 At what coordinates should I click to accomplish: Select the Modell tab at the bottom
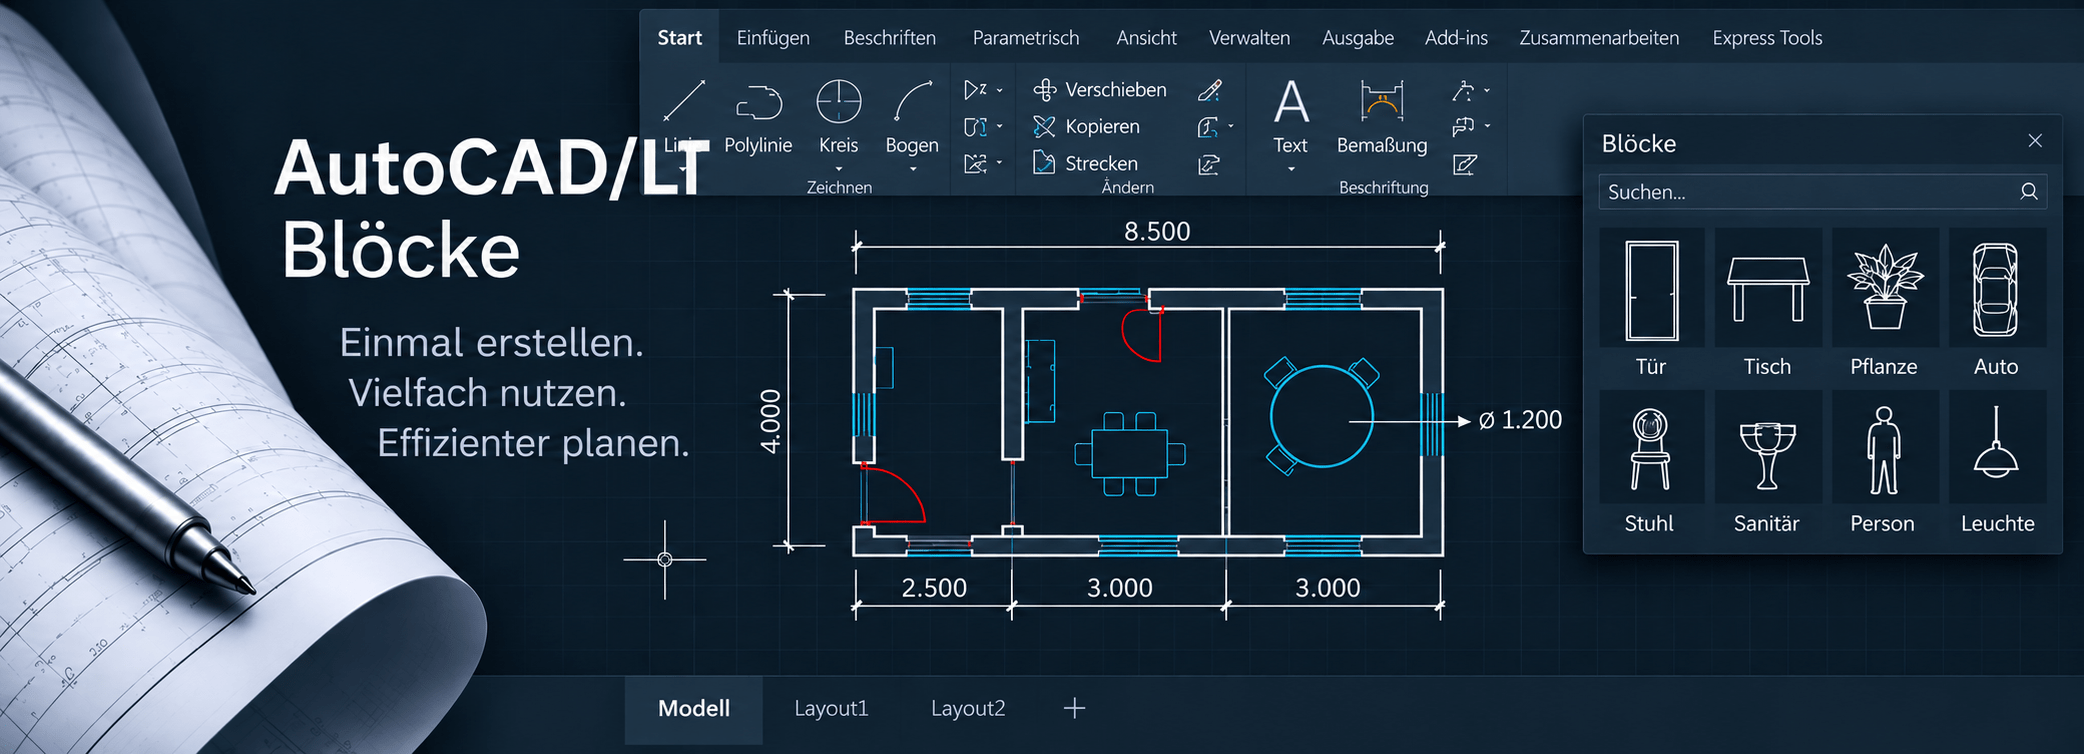click(694, 709)
